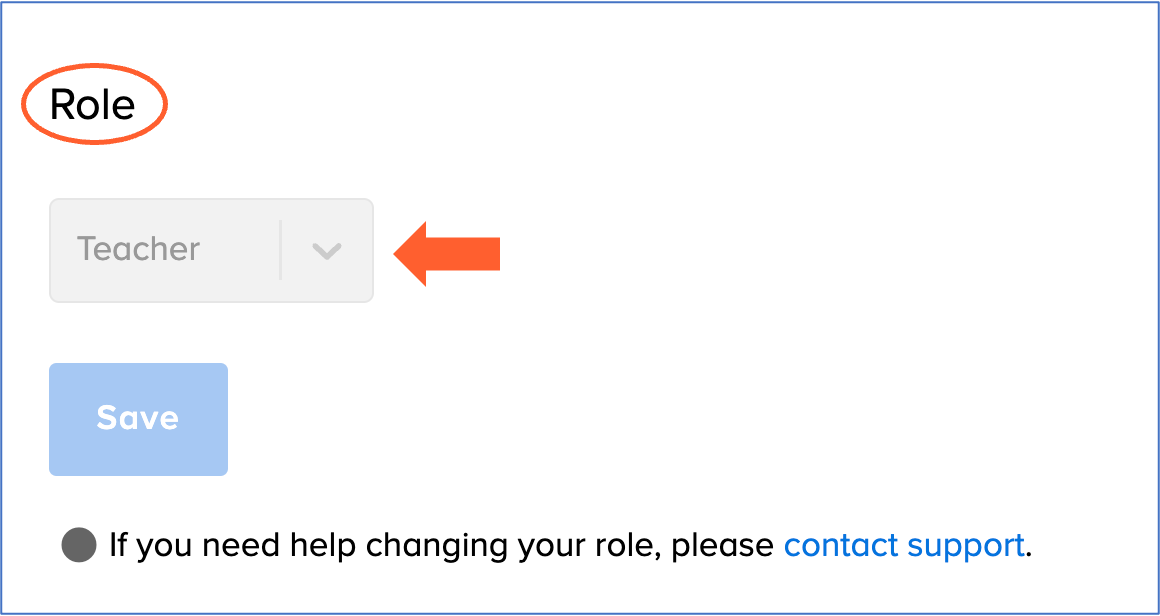
Task: Select the Teacher text in role field
Action: (139, 249)
